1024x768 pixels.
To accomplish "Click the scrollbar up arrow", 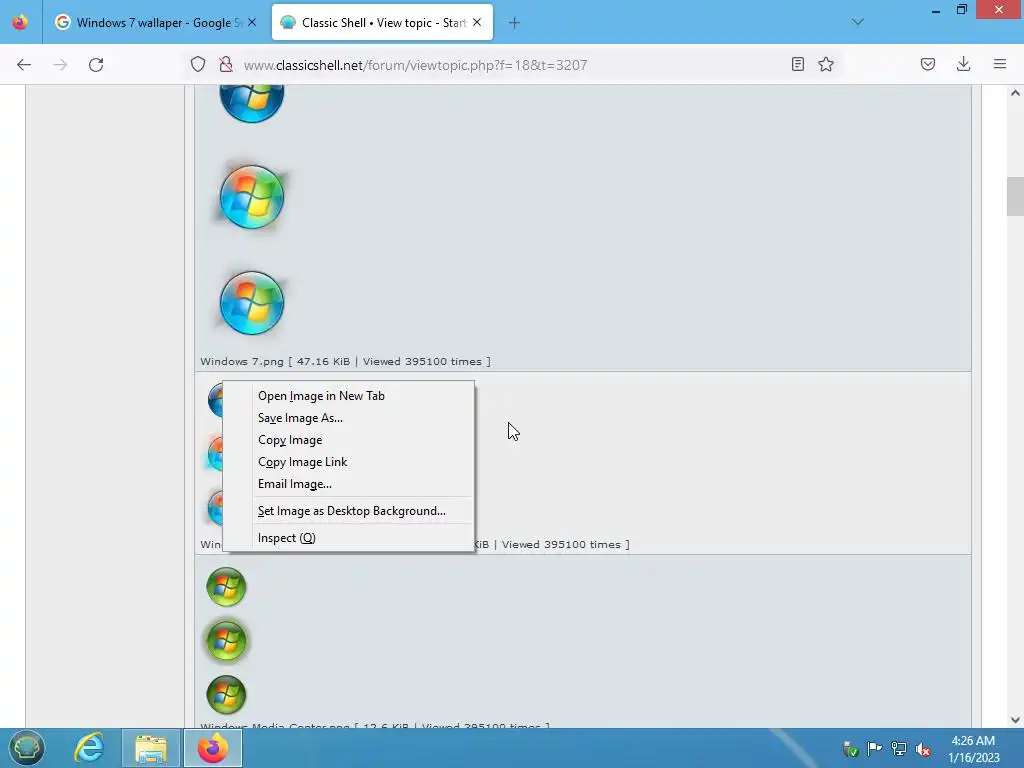I will (x=1015, y=93).
